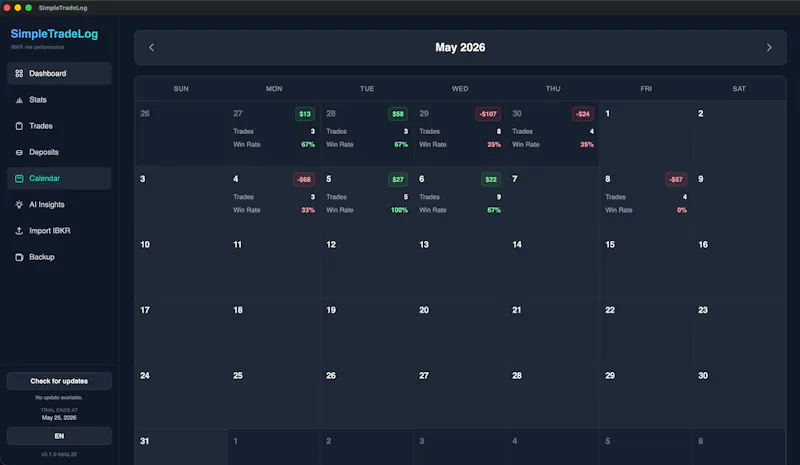
Task: Open the Backup page
Action: click(59, 257)
